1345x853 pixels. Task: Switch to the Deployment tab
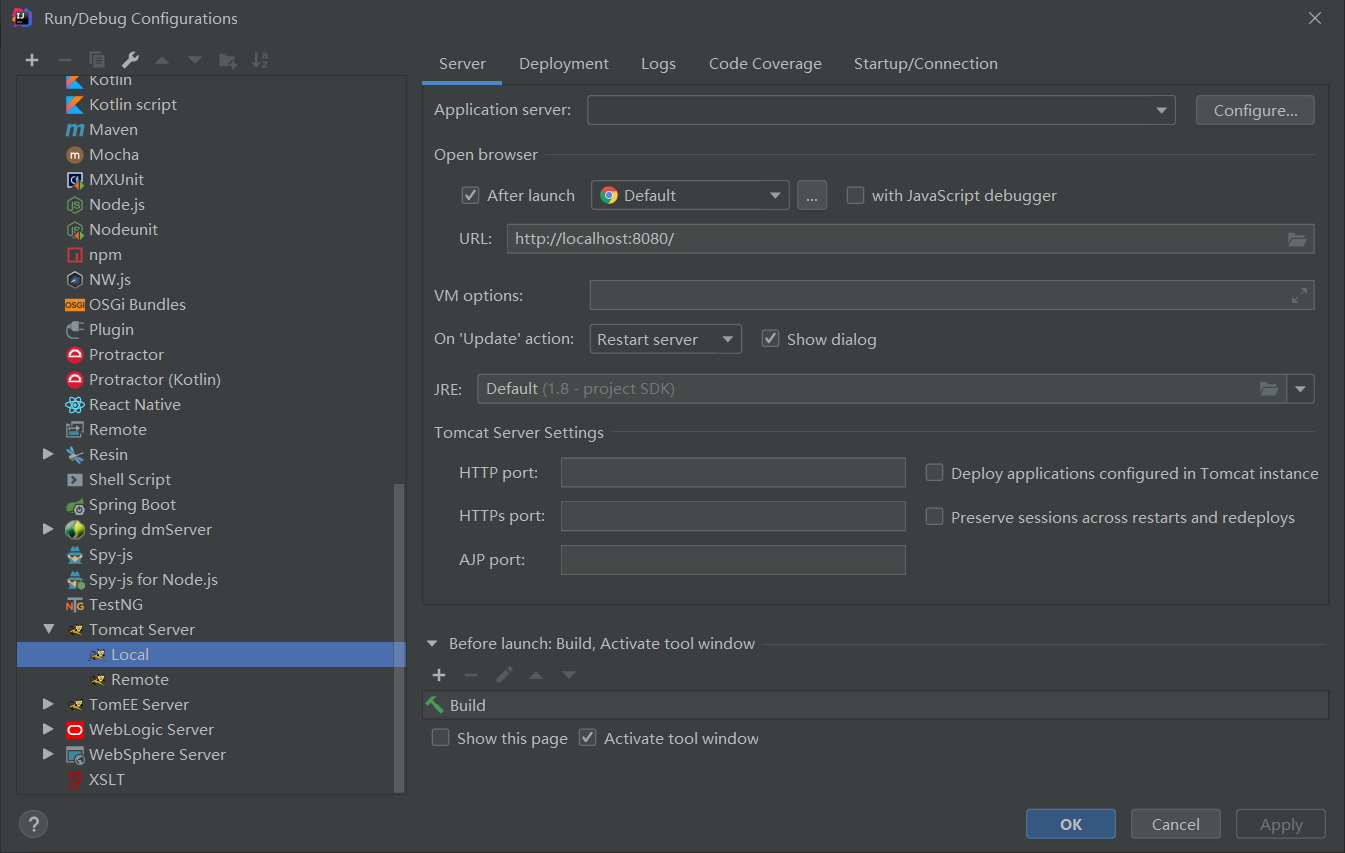tap(564, 63)
